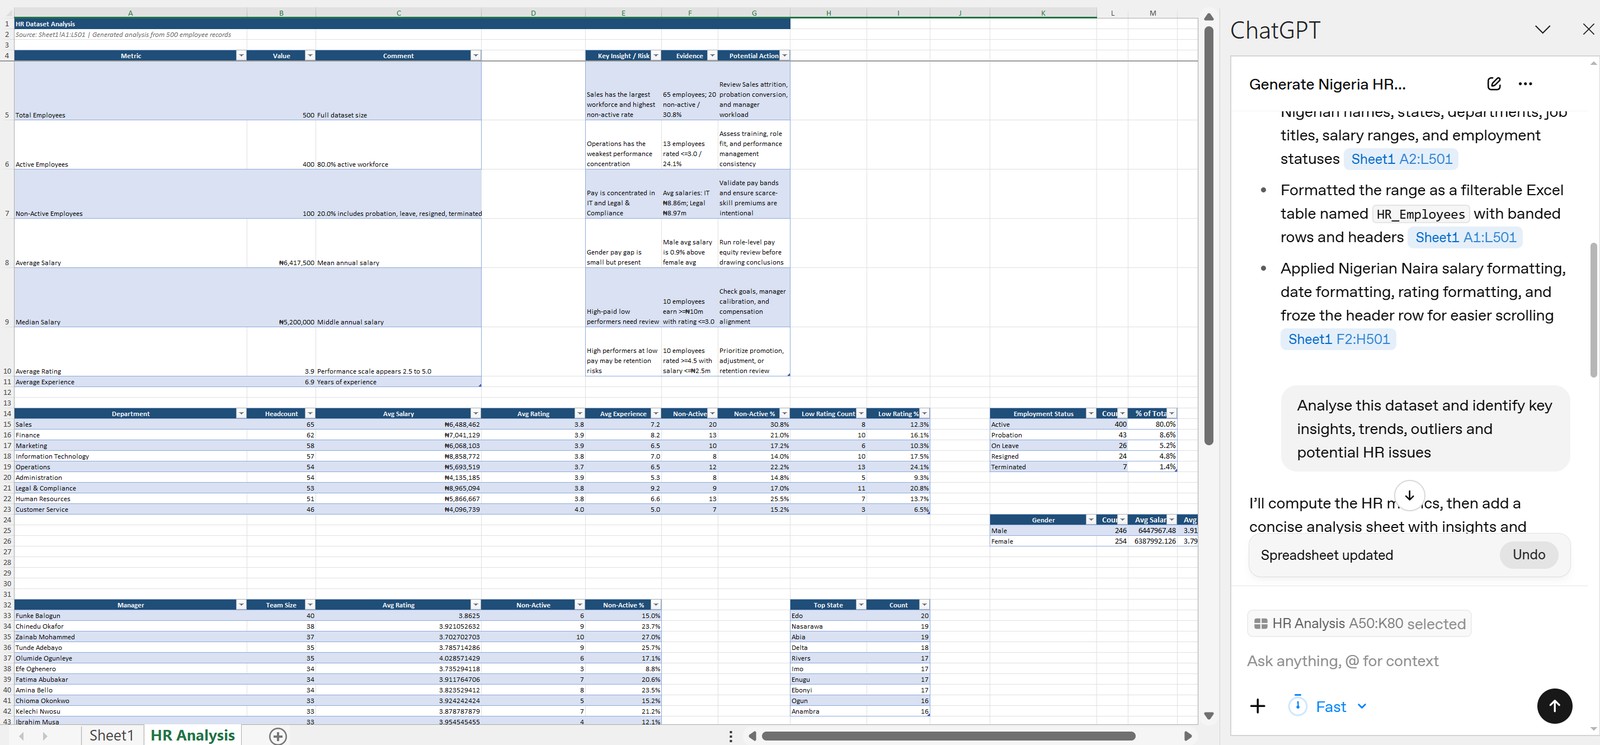Open the Employment Status filter dropdown
The height and width of the screenshot is (745, 1600).
[x=1091, y=413]
